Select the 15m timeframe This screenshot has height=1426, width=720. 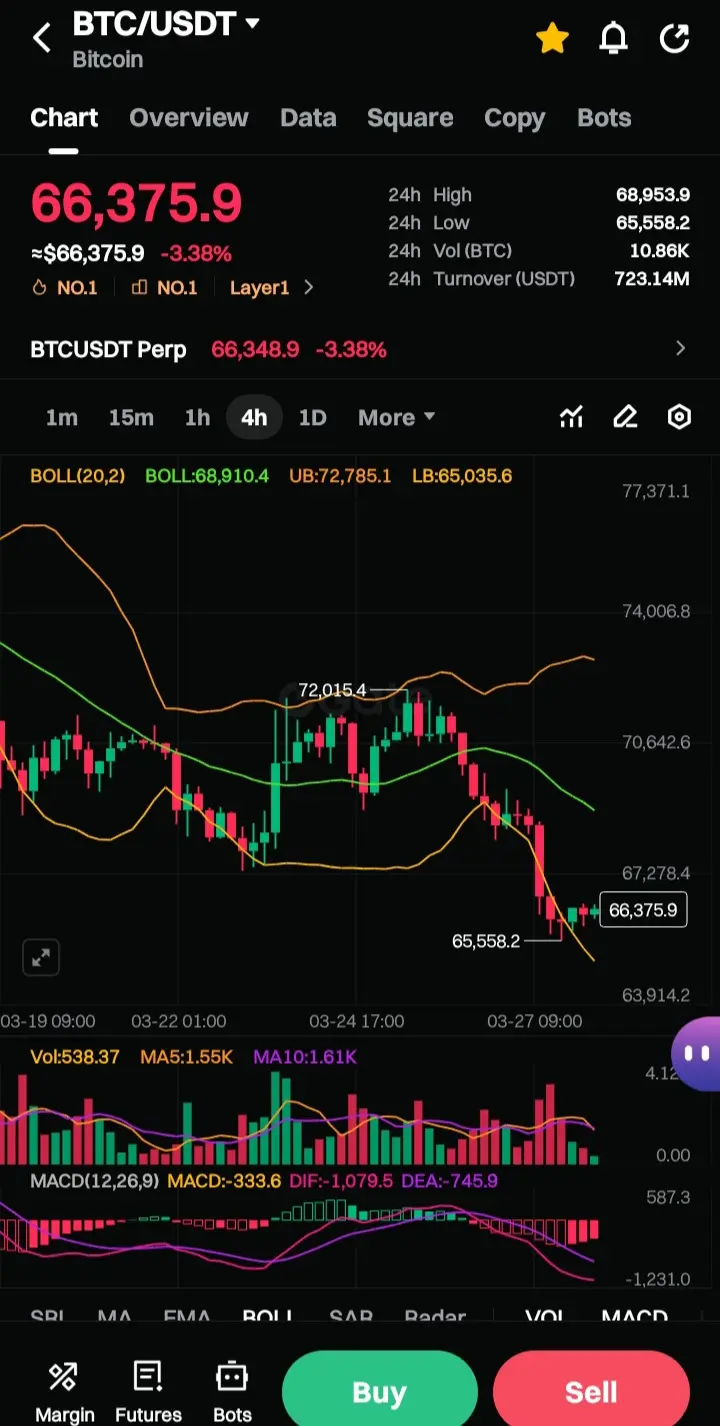131,418
